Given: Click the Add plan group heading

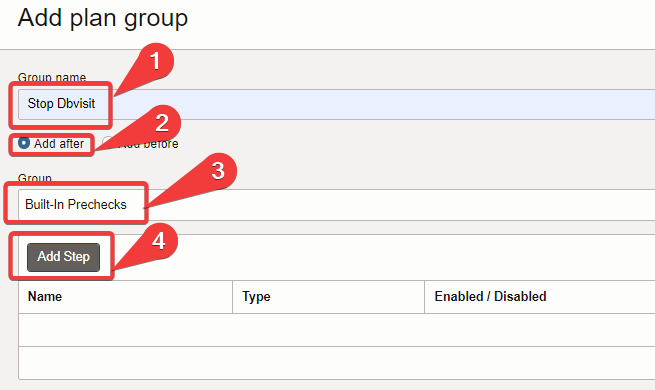Looking at the screenshot, I should (103, 18).
